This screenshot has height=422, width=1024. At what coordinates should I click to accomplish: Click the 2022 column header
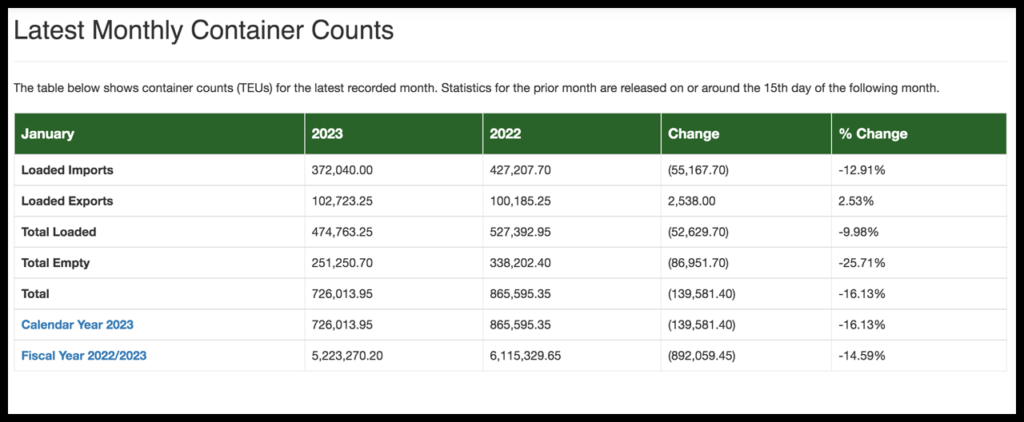[x=504, y=134]
